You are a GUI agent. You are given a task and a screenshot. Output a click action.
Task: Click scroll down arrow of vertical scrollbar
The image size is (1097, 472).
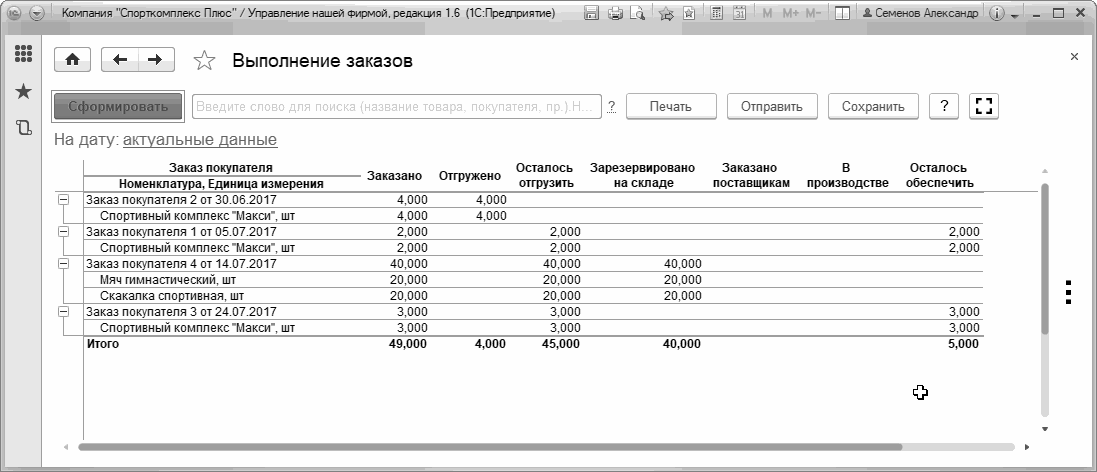[x=1045, y=429]
